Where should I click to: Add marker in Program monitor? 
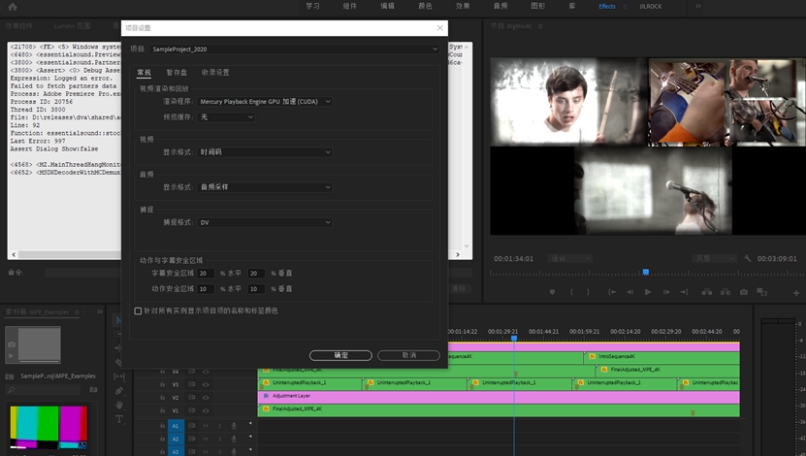(552, 292)
